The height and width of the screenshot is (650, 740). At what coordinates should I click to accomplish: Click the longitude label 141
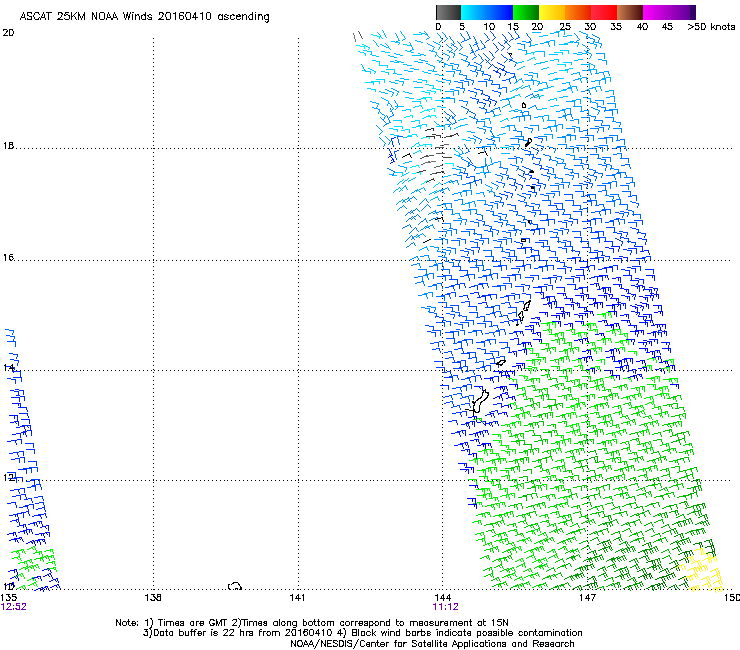(297, 598)
